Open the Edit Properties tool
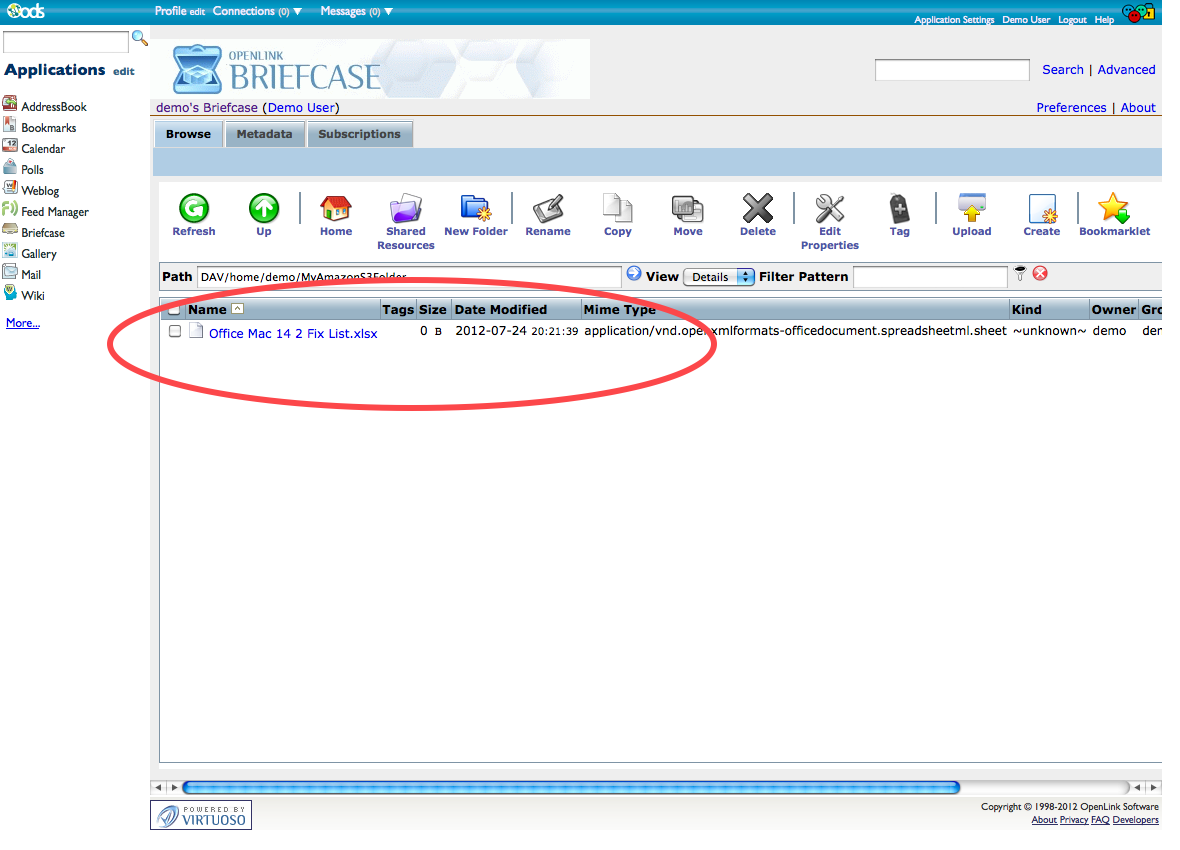The height and width of the screenshot is (850, 1180). click(829, 209)
